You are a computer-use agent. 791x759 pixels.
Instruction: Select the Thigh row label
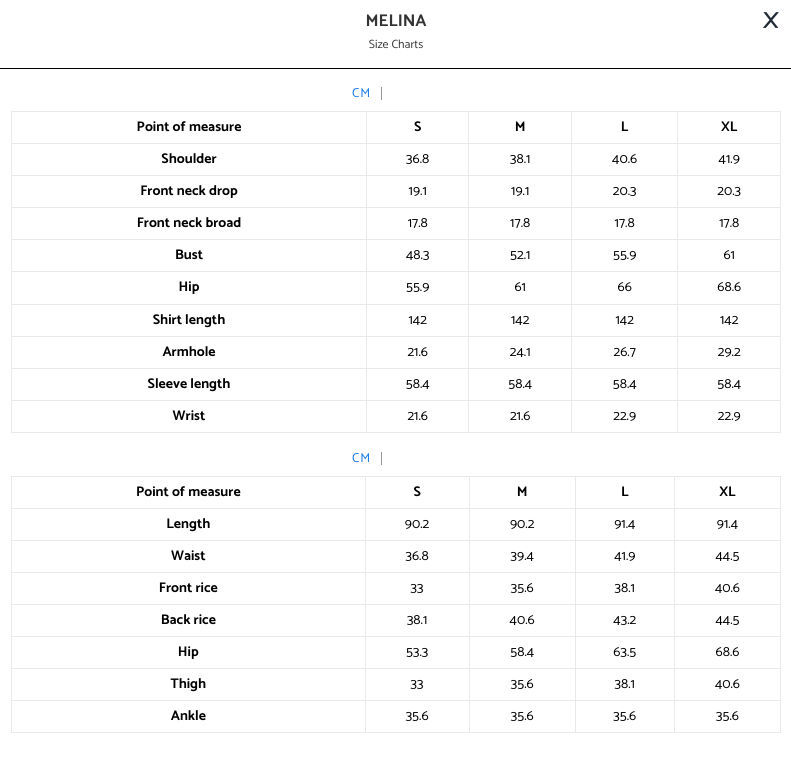click(188, 684)
